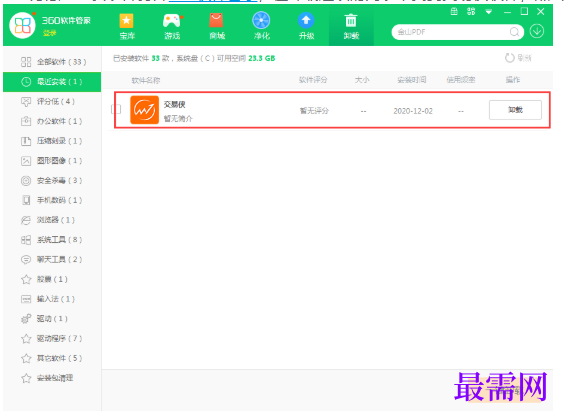Image resolution: width=566 pixels, height=418 pixels.
Task: Click the 暂无简介 description text
Action: coord(178,118)
